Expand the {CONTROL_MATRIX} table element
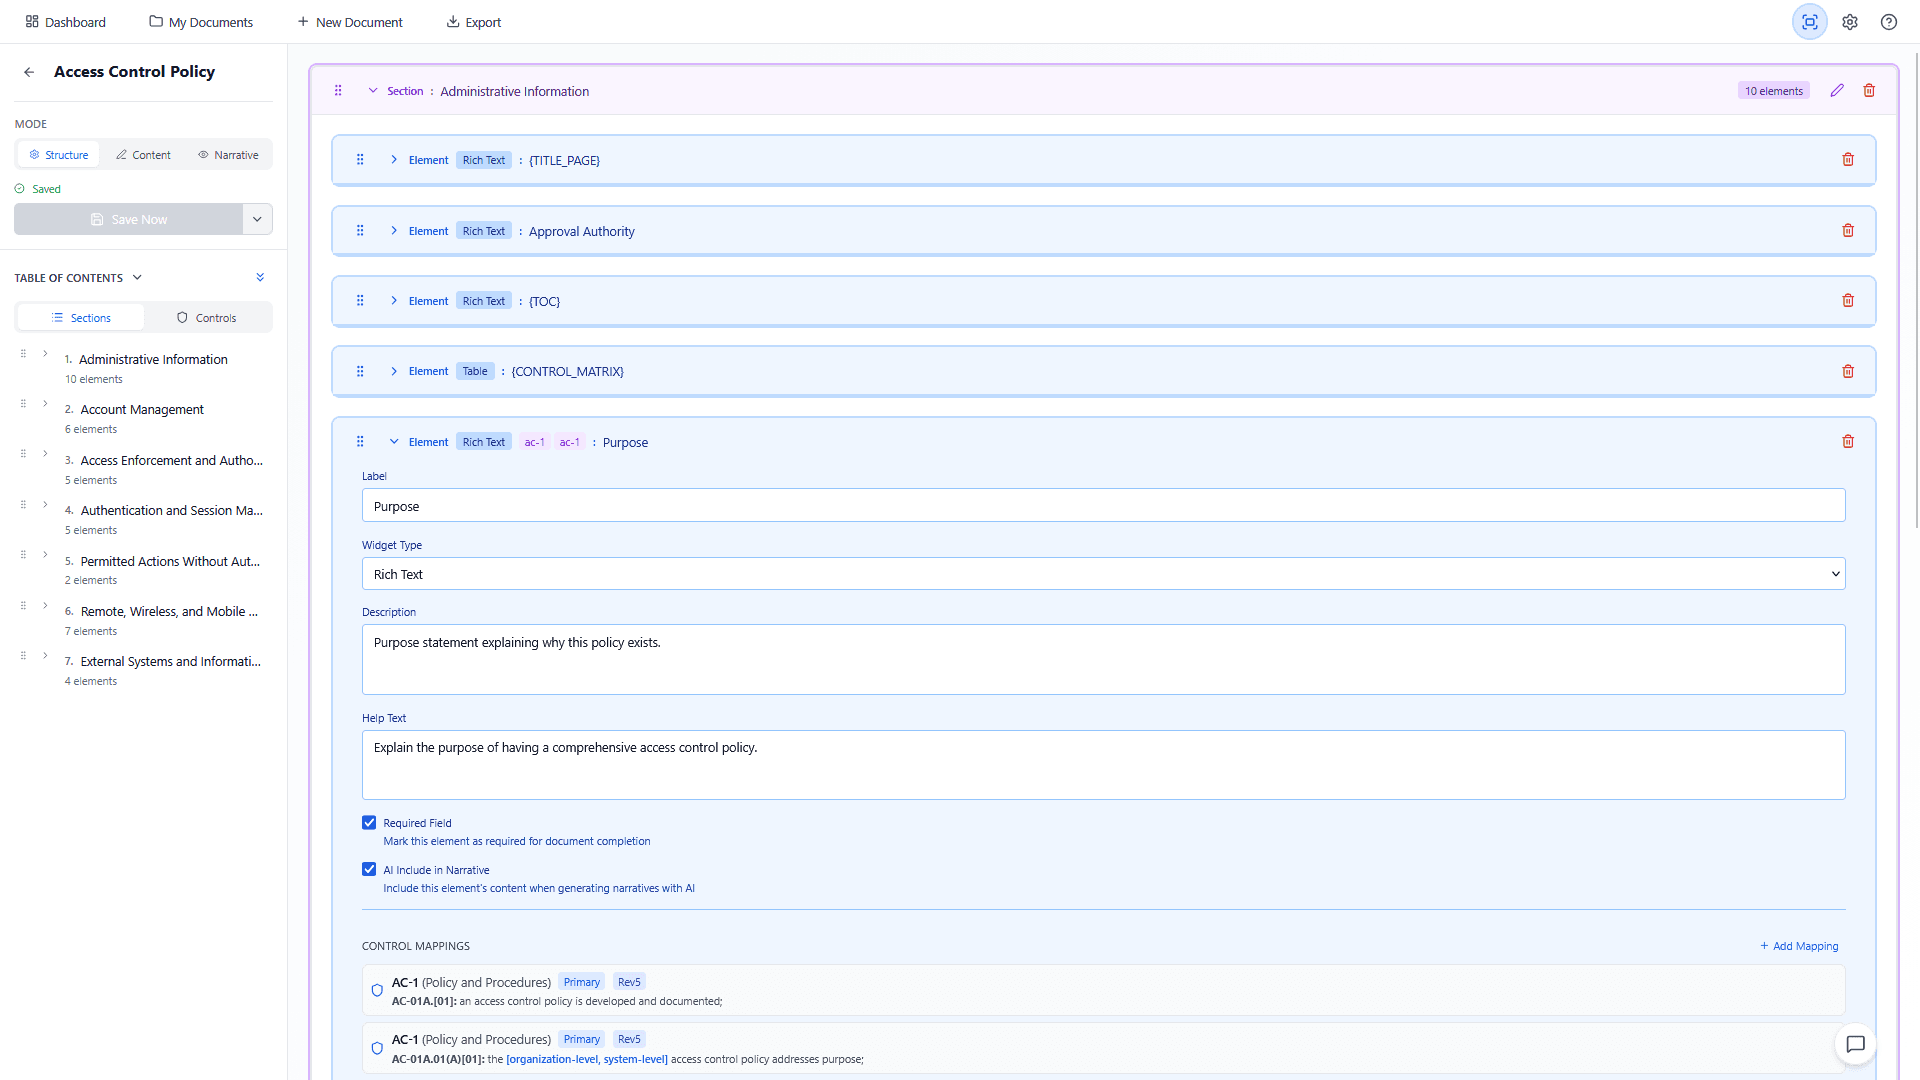This screenshot has width=1920, height=1080. pos(393,371)
